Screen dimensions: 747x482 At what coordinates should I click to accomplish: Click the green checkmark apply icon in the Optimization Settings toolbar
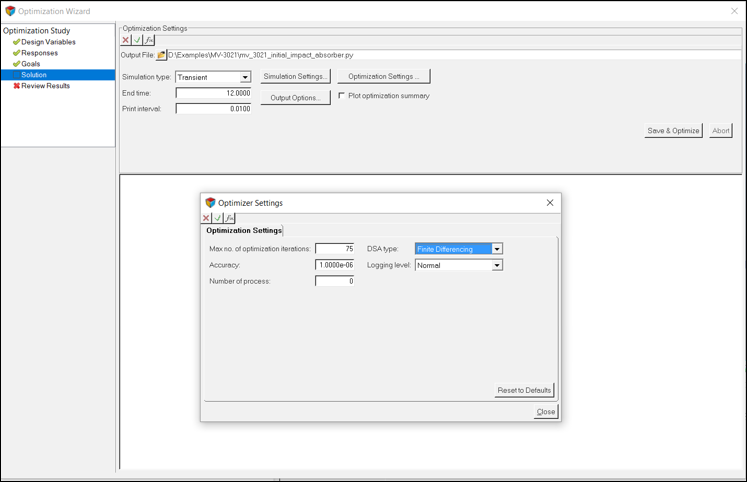click(x=137, y=40)
